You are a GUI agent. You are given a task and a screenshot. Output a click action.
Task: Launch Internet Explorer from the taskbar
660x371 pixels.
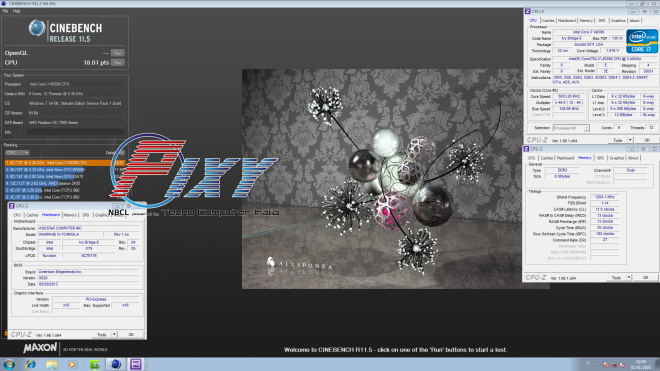(x=30, y=364)
